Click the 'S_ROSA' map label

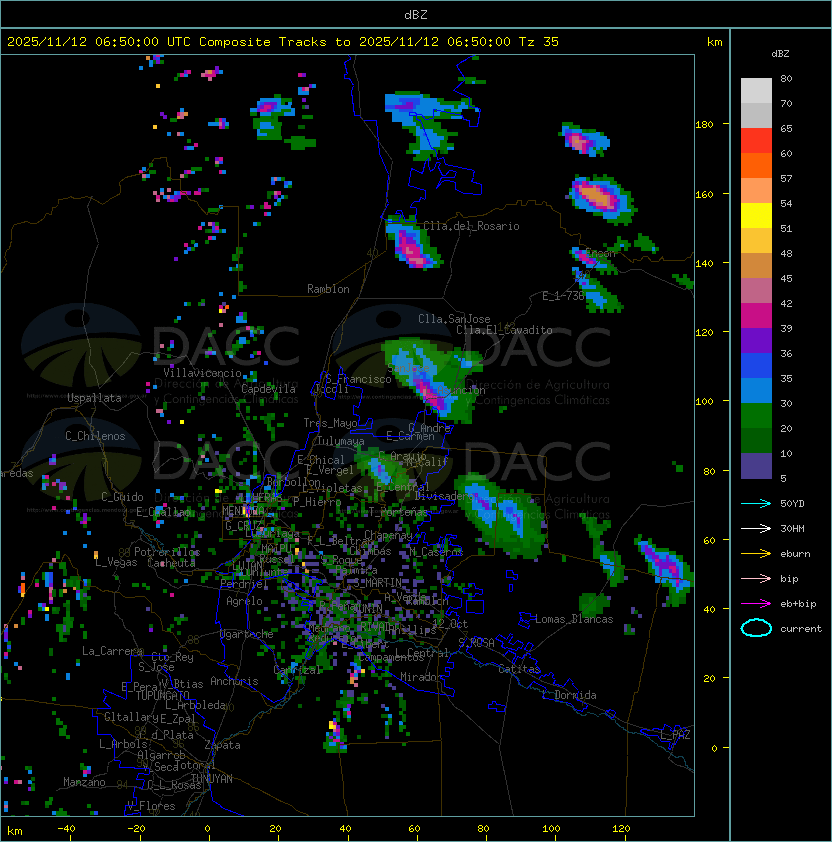[x=476, y=642]
